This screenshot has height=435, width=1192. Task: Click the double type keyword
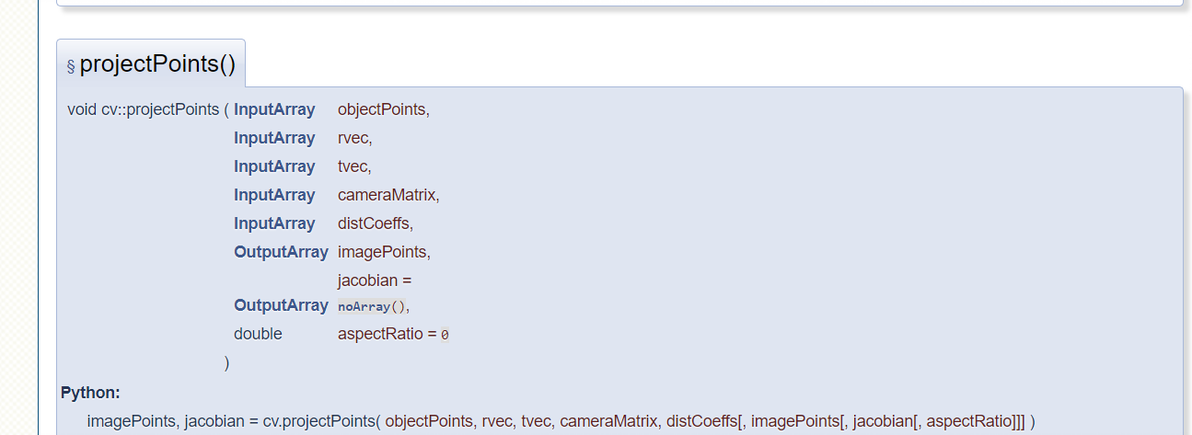(258, 334)
